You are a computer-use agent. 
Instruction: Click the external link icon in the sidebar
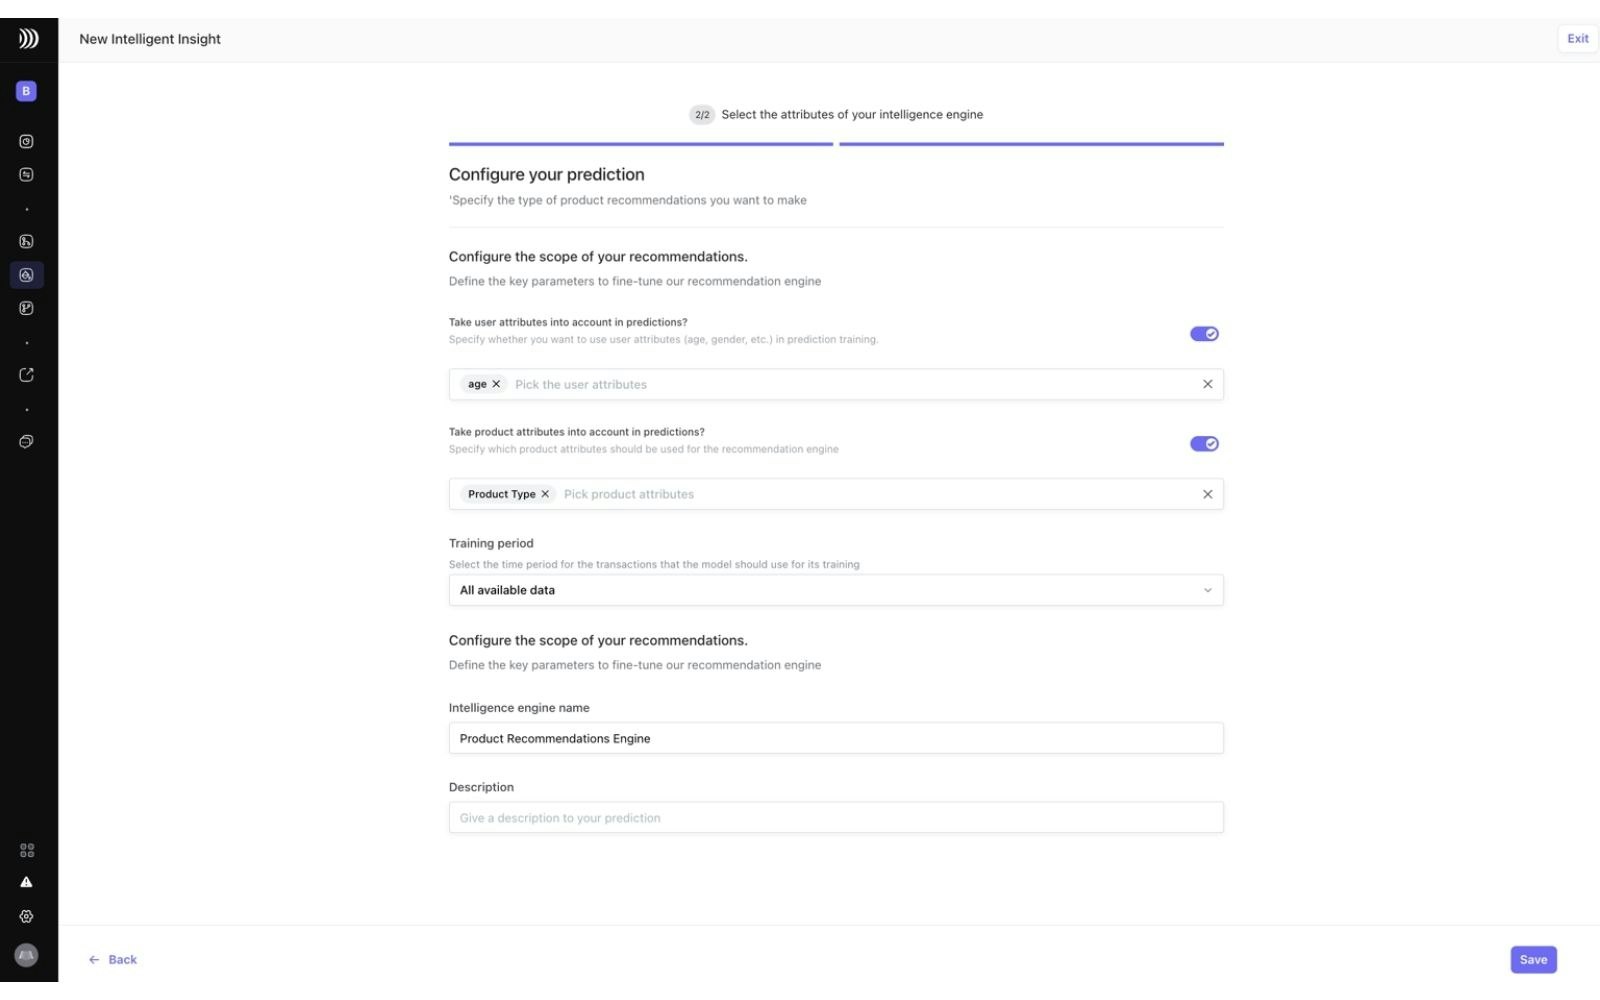tap(26, 374)
